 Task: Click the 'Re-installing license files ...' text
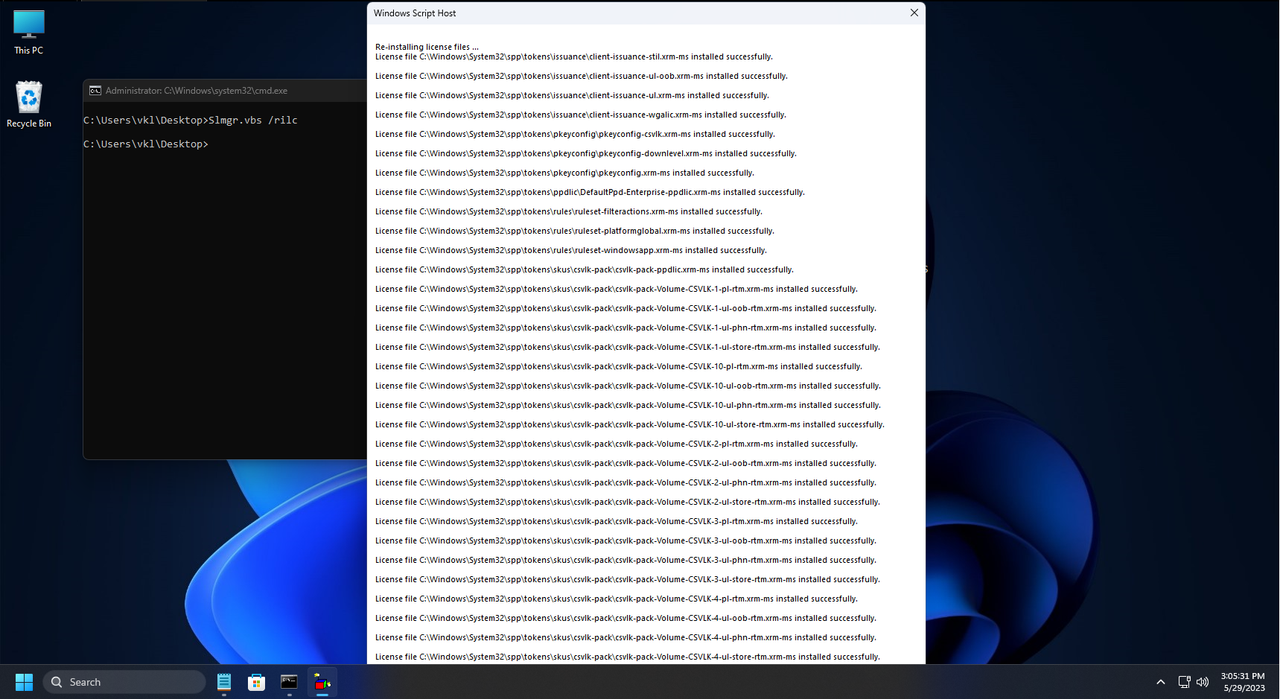(427, 47)
